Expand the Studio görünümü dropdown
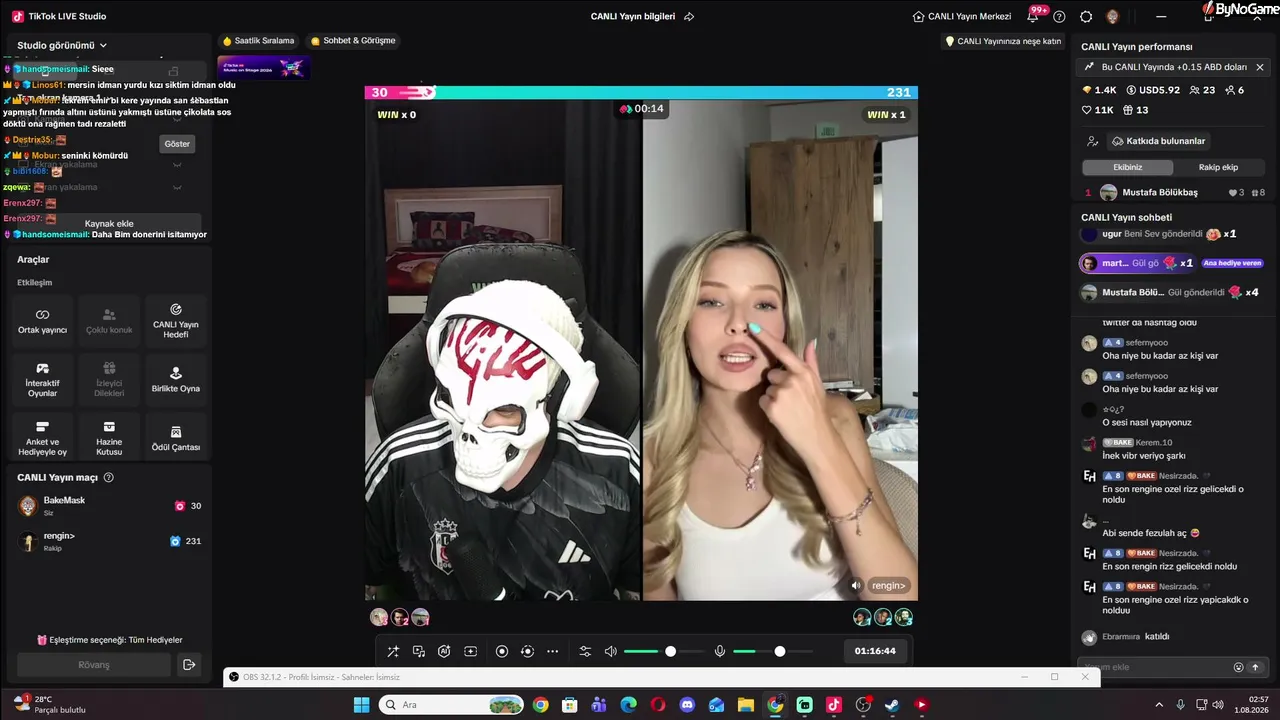 62,45
